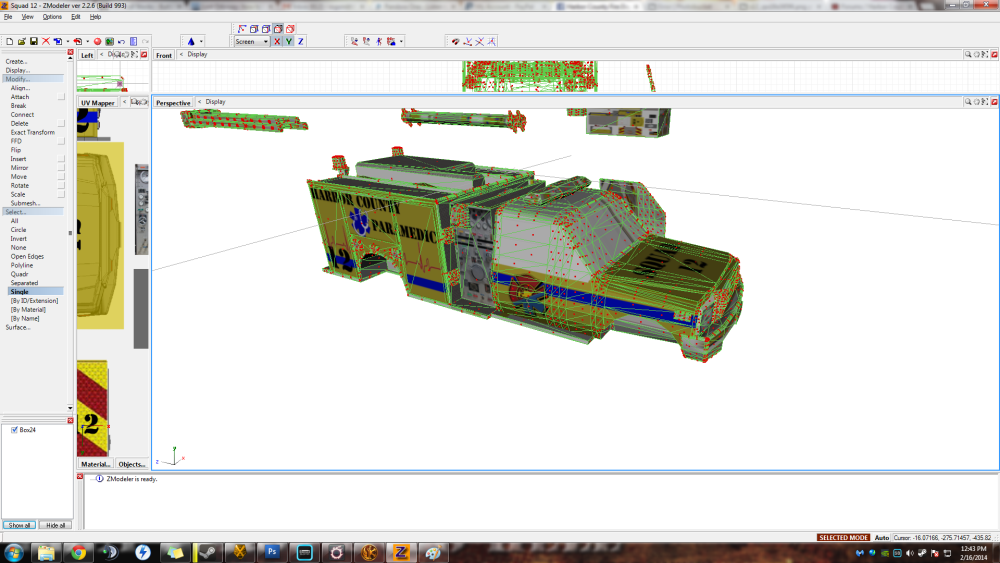Image resolution: width=1000 pixels, height=563 pixels.
Task: Expand the Align... command entry
Action: (x=20, y=88)
